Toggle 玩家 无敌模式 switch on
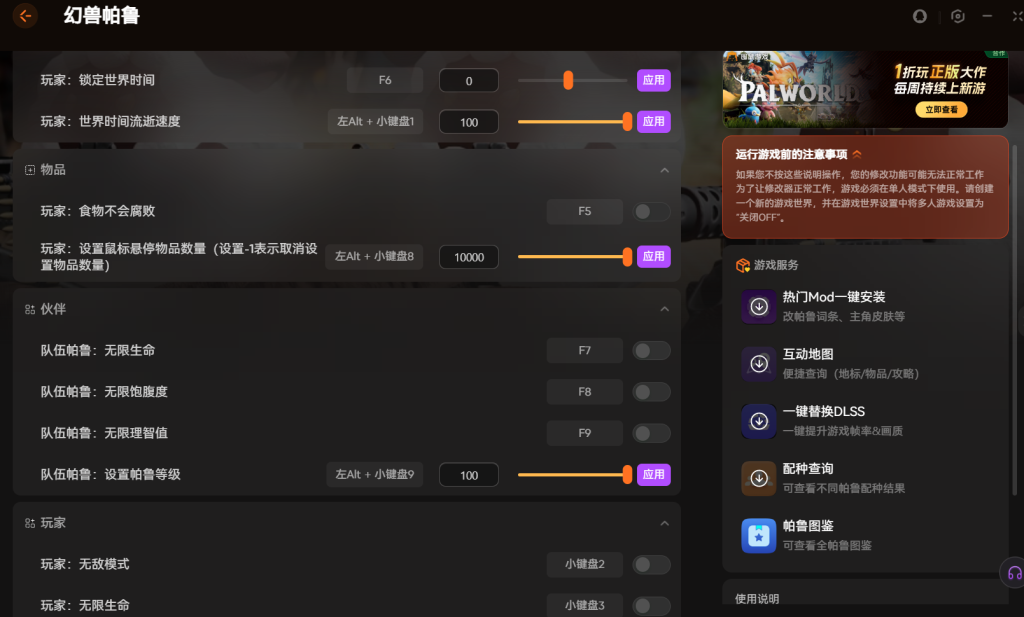 click(652, 565)
